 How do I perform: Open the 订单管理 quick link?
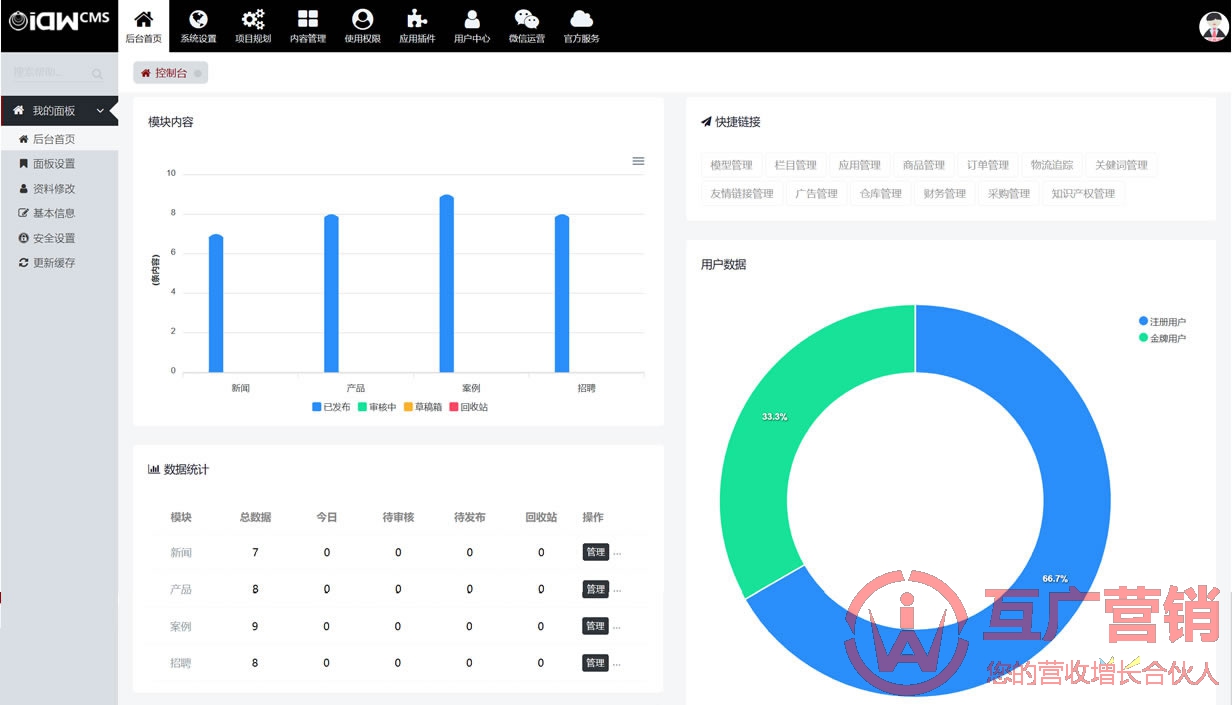[988, 165]
